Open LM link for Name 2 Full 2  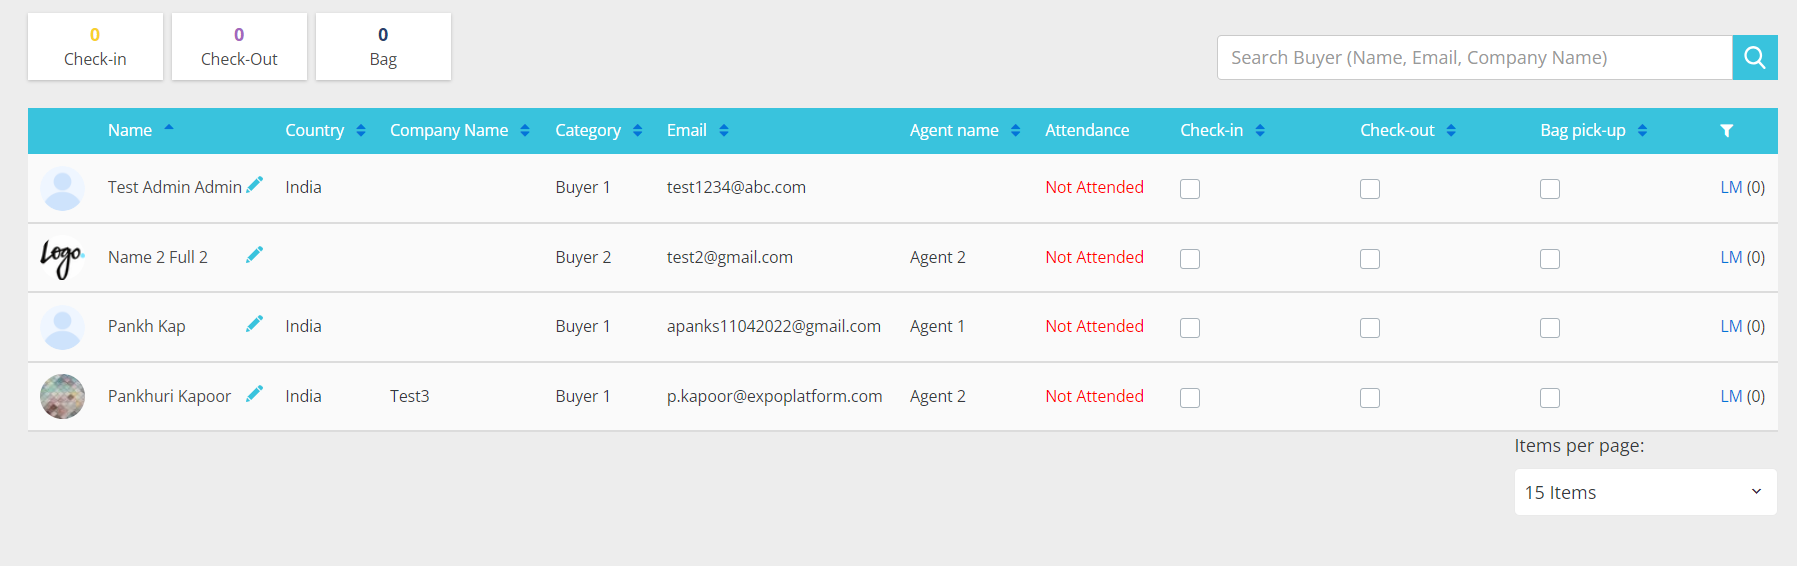point(1731,257)
